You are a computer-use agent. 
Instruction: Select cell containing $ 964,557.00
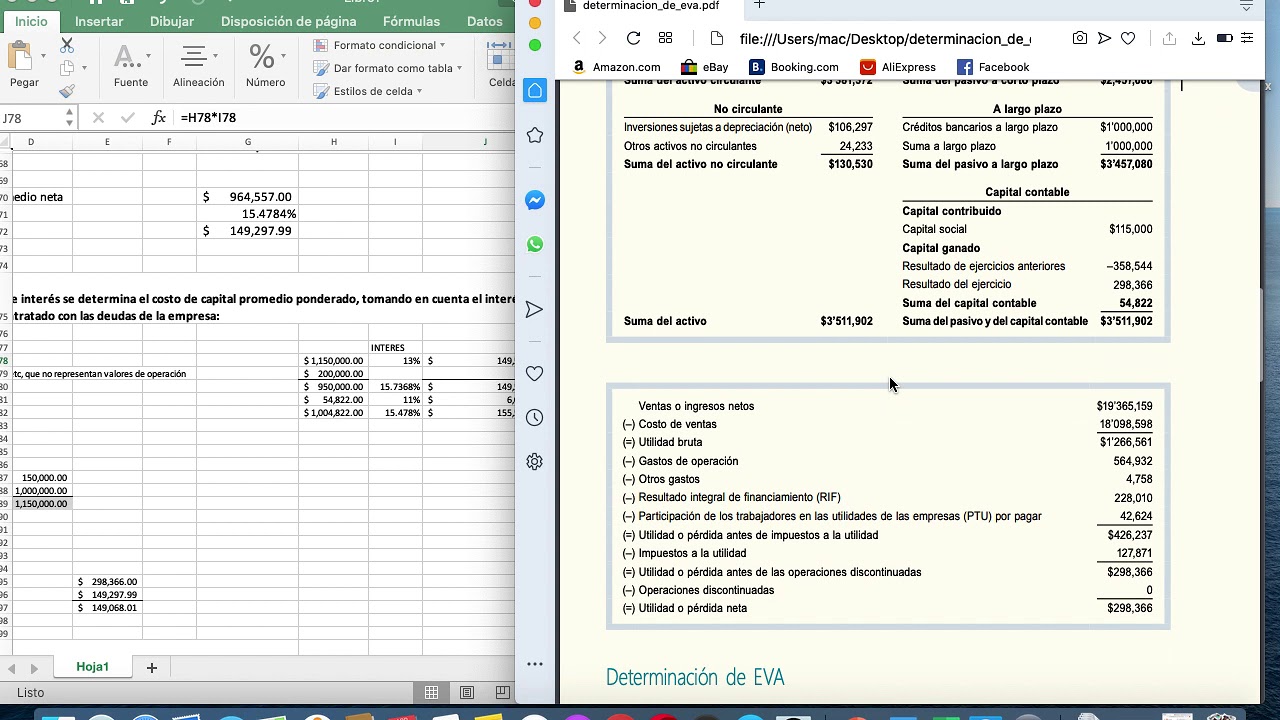[247, 197]
